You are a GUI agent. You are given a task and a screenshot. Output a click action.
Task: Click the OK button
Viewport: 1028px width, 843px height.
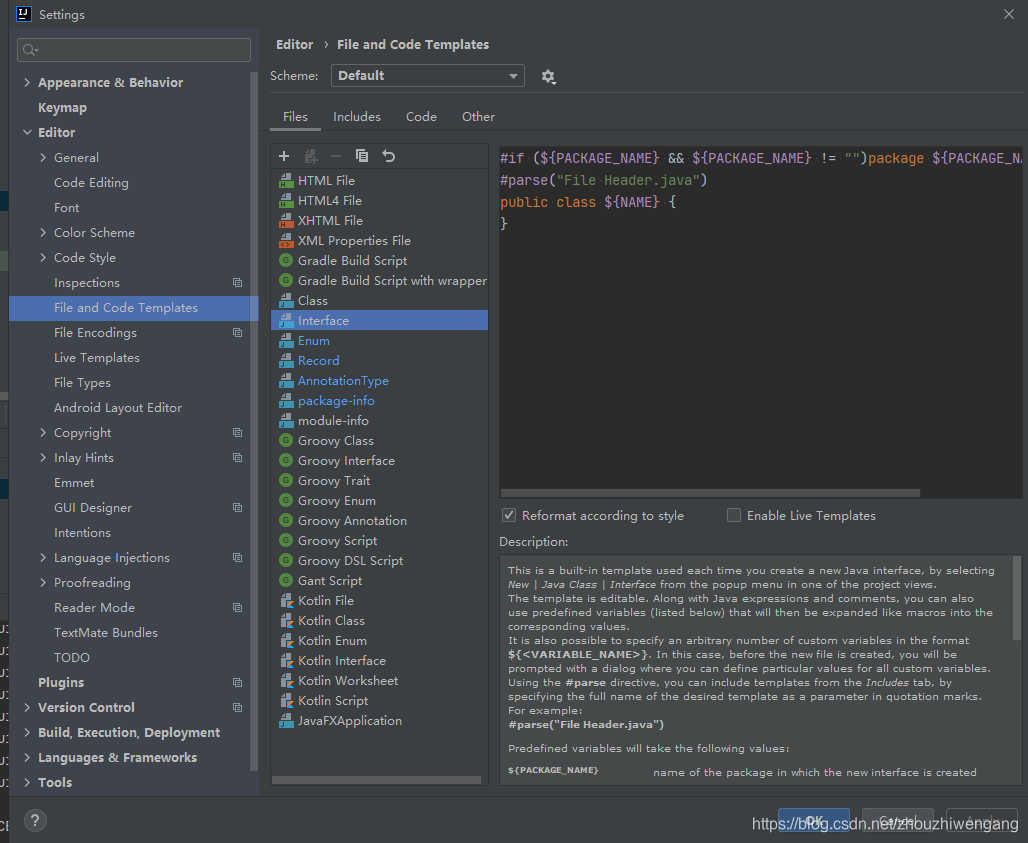point(813,817)
